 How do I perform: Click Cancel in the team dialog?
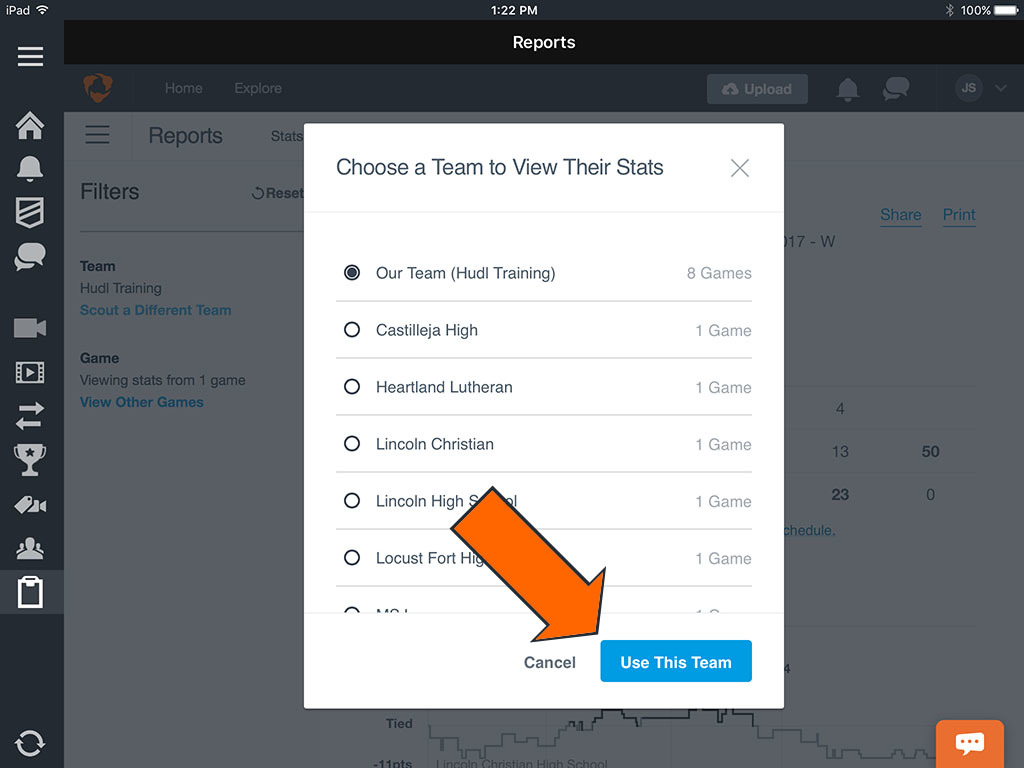coord(550,662)
